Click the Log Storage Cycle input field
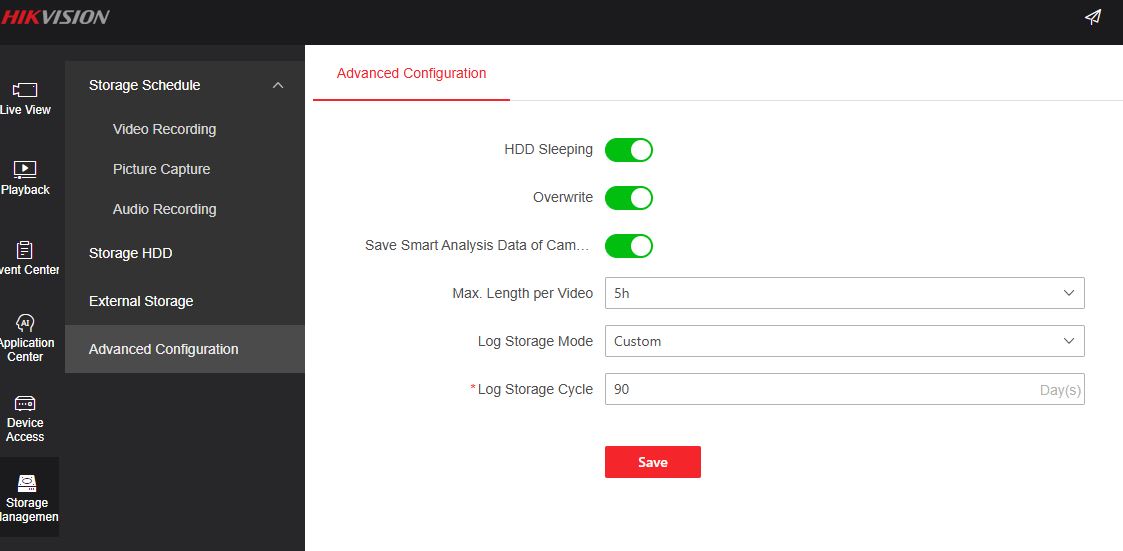The image size is (1123, 551). pos(820,389)
